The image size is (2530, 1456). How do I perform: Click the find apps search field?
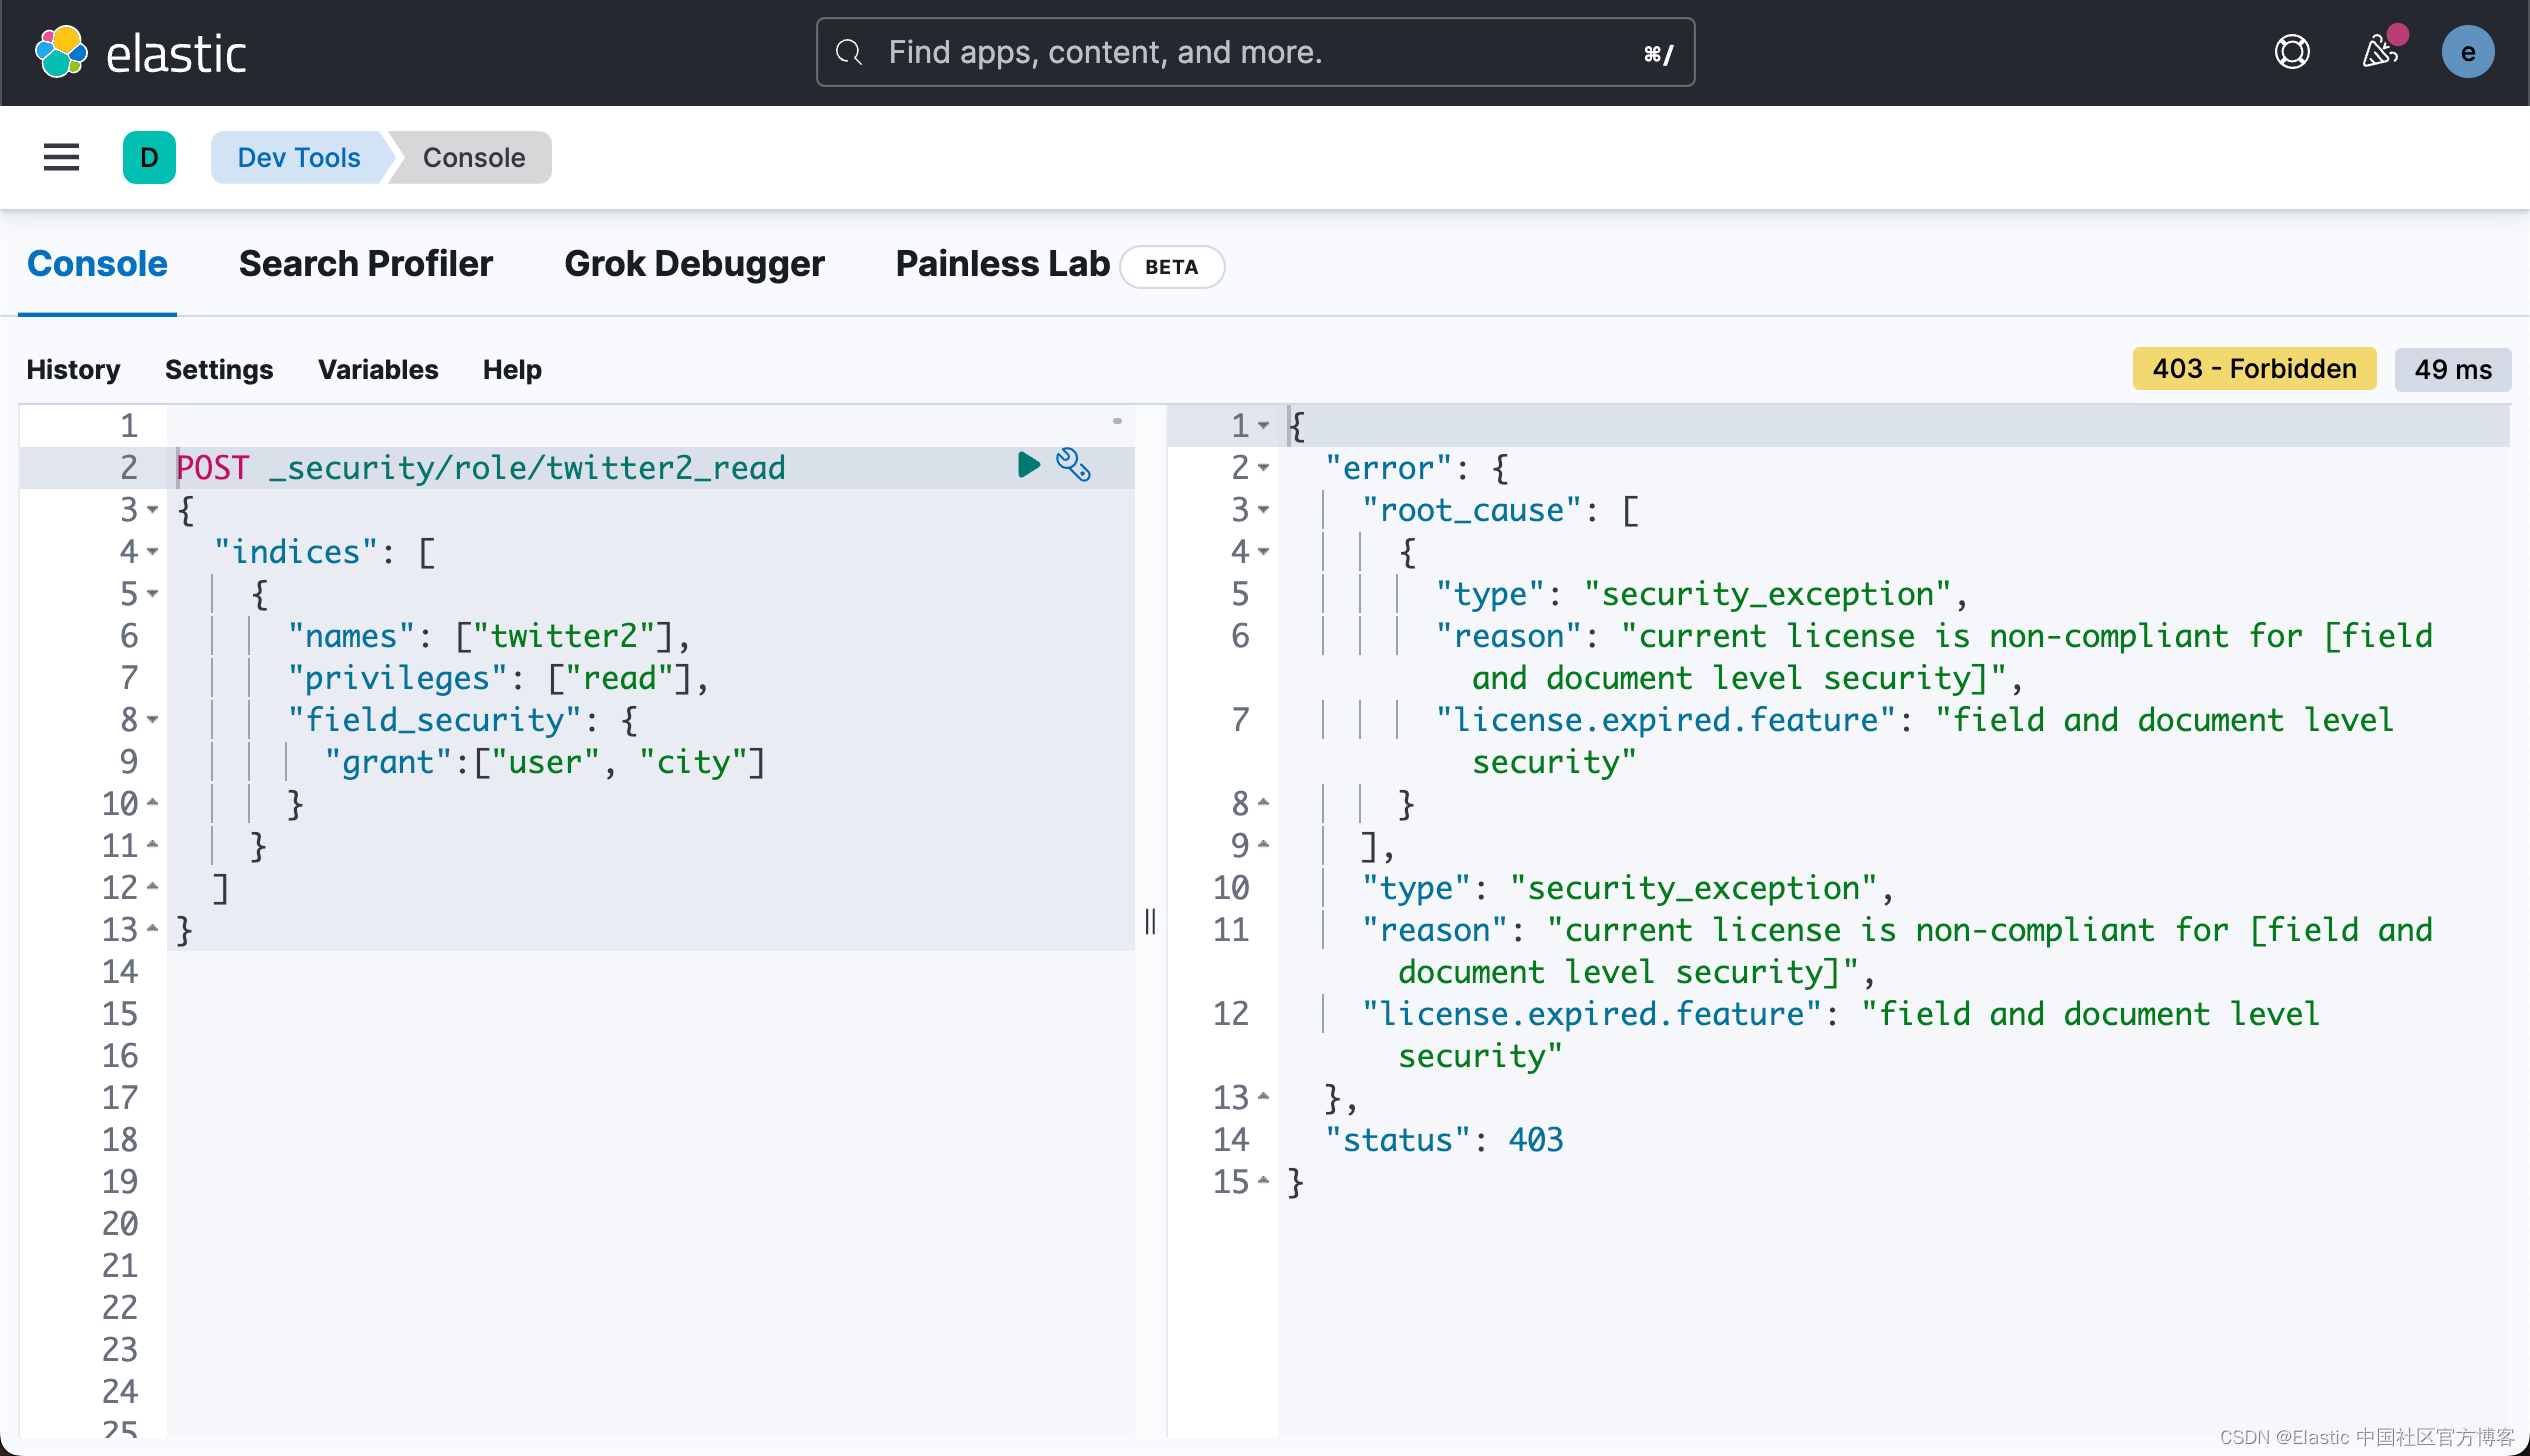click(1254, 52)
